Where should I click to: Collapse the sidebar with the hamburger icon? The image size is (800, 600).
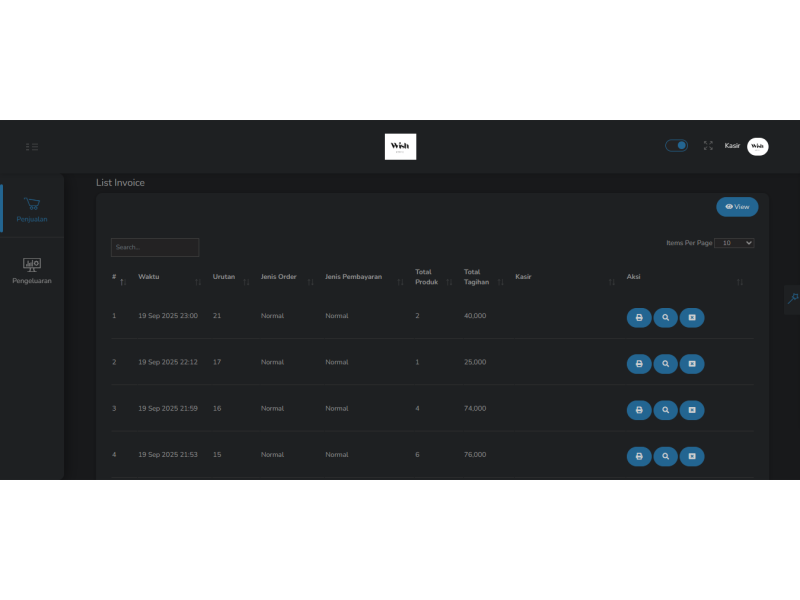(x=32, y=147)
